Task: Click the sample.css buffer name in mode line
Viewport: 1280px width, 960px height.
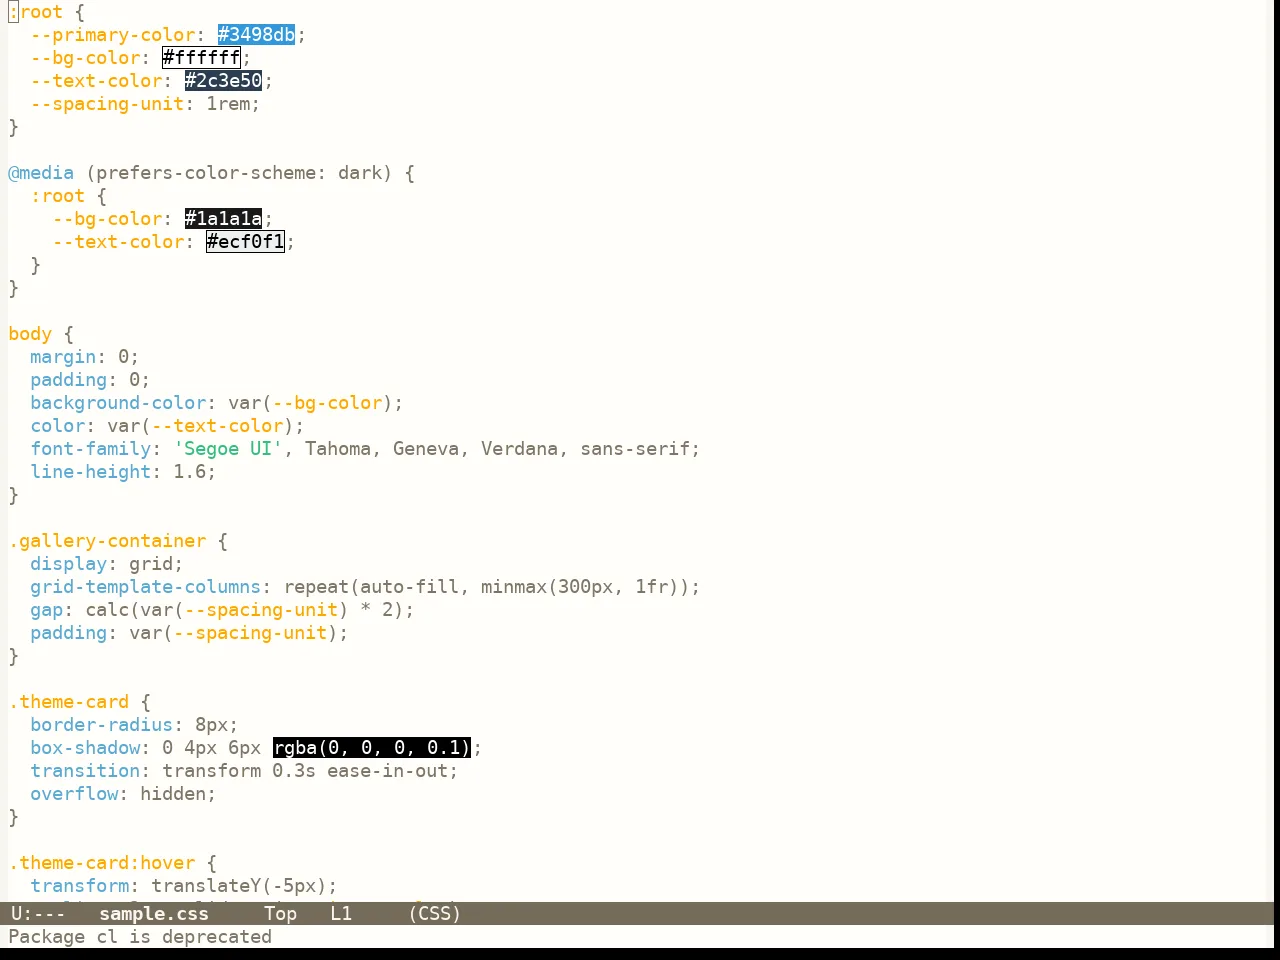Action: point(154,914)
